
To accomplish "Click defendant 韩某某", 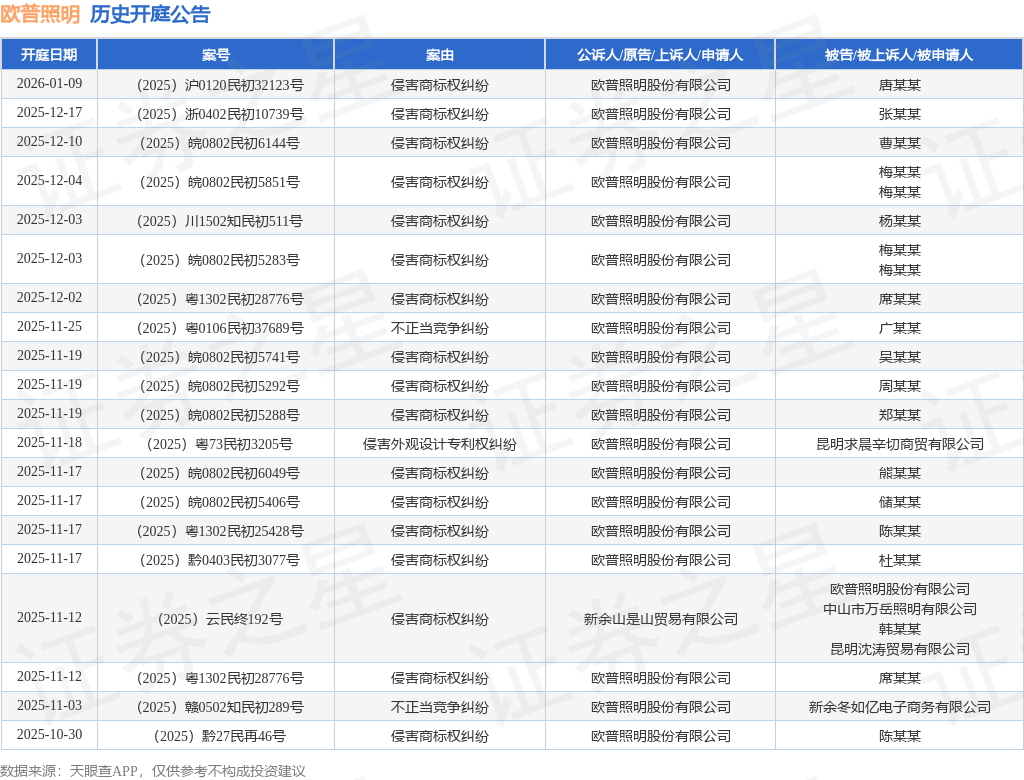I will (x=899, y=629).
